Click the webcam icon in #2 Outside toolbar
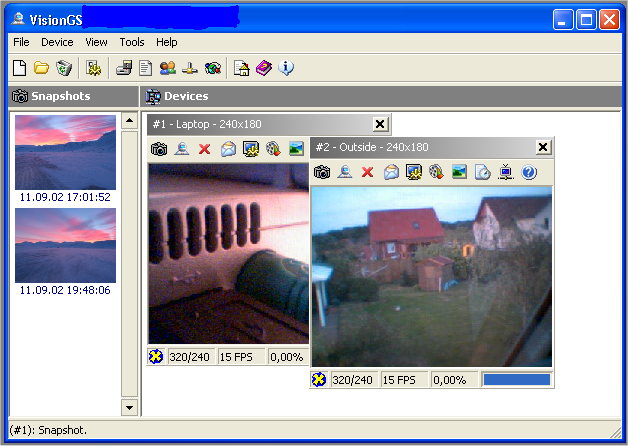Image resolution: width=628 pixels, height=446 pixels. coord(345,172)
